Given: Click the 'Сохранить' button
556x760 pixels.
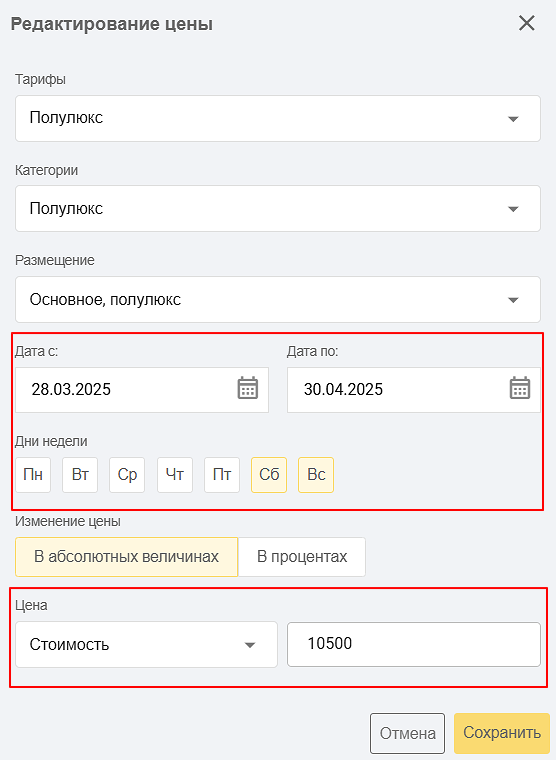Looking at the screenshot, I should pyautogui.click(x=502, y=733).
